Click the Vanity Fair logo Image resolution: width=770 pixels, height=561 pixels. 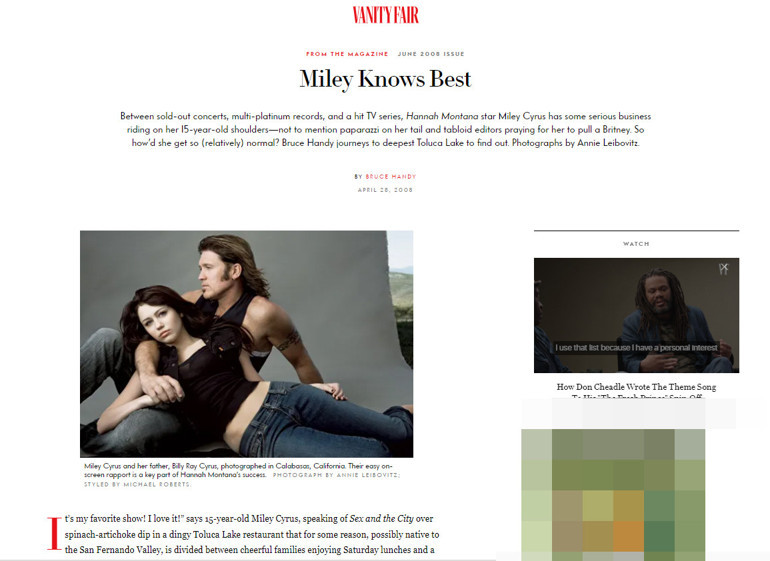pyautogui.click(x=385, y=15)
